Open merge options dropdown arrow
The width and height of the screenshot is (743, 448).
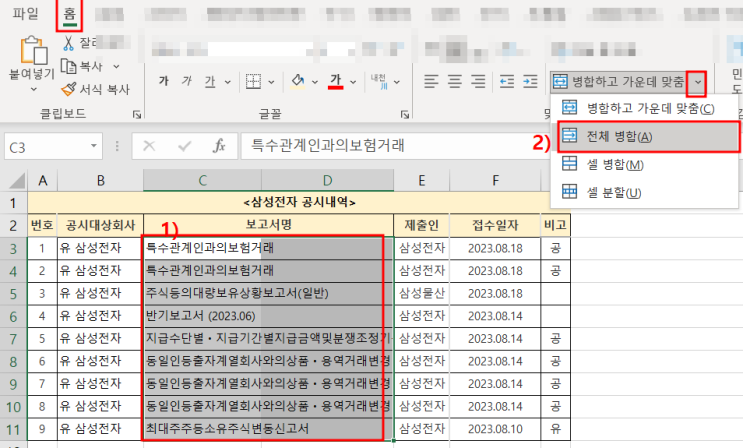[698, 82]
